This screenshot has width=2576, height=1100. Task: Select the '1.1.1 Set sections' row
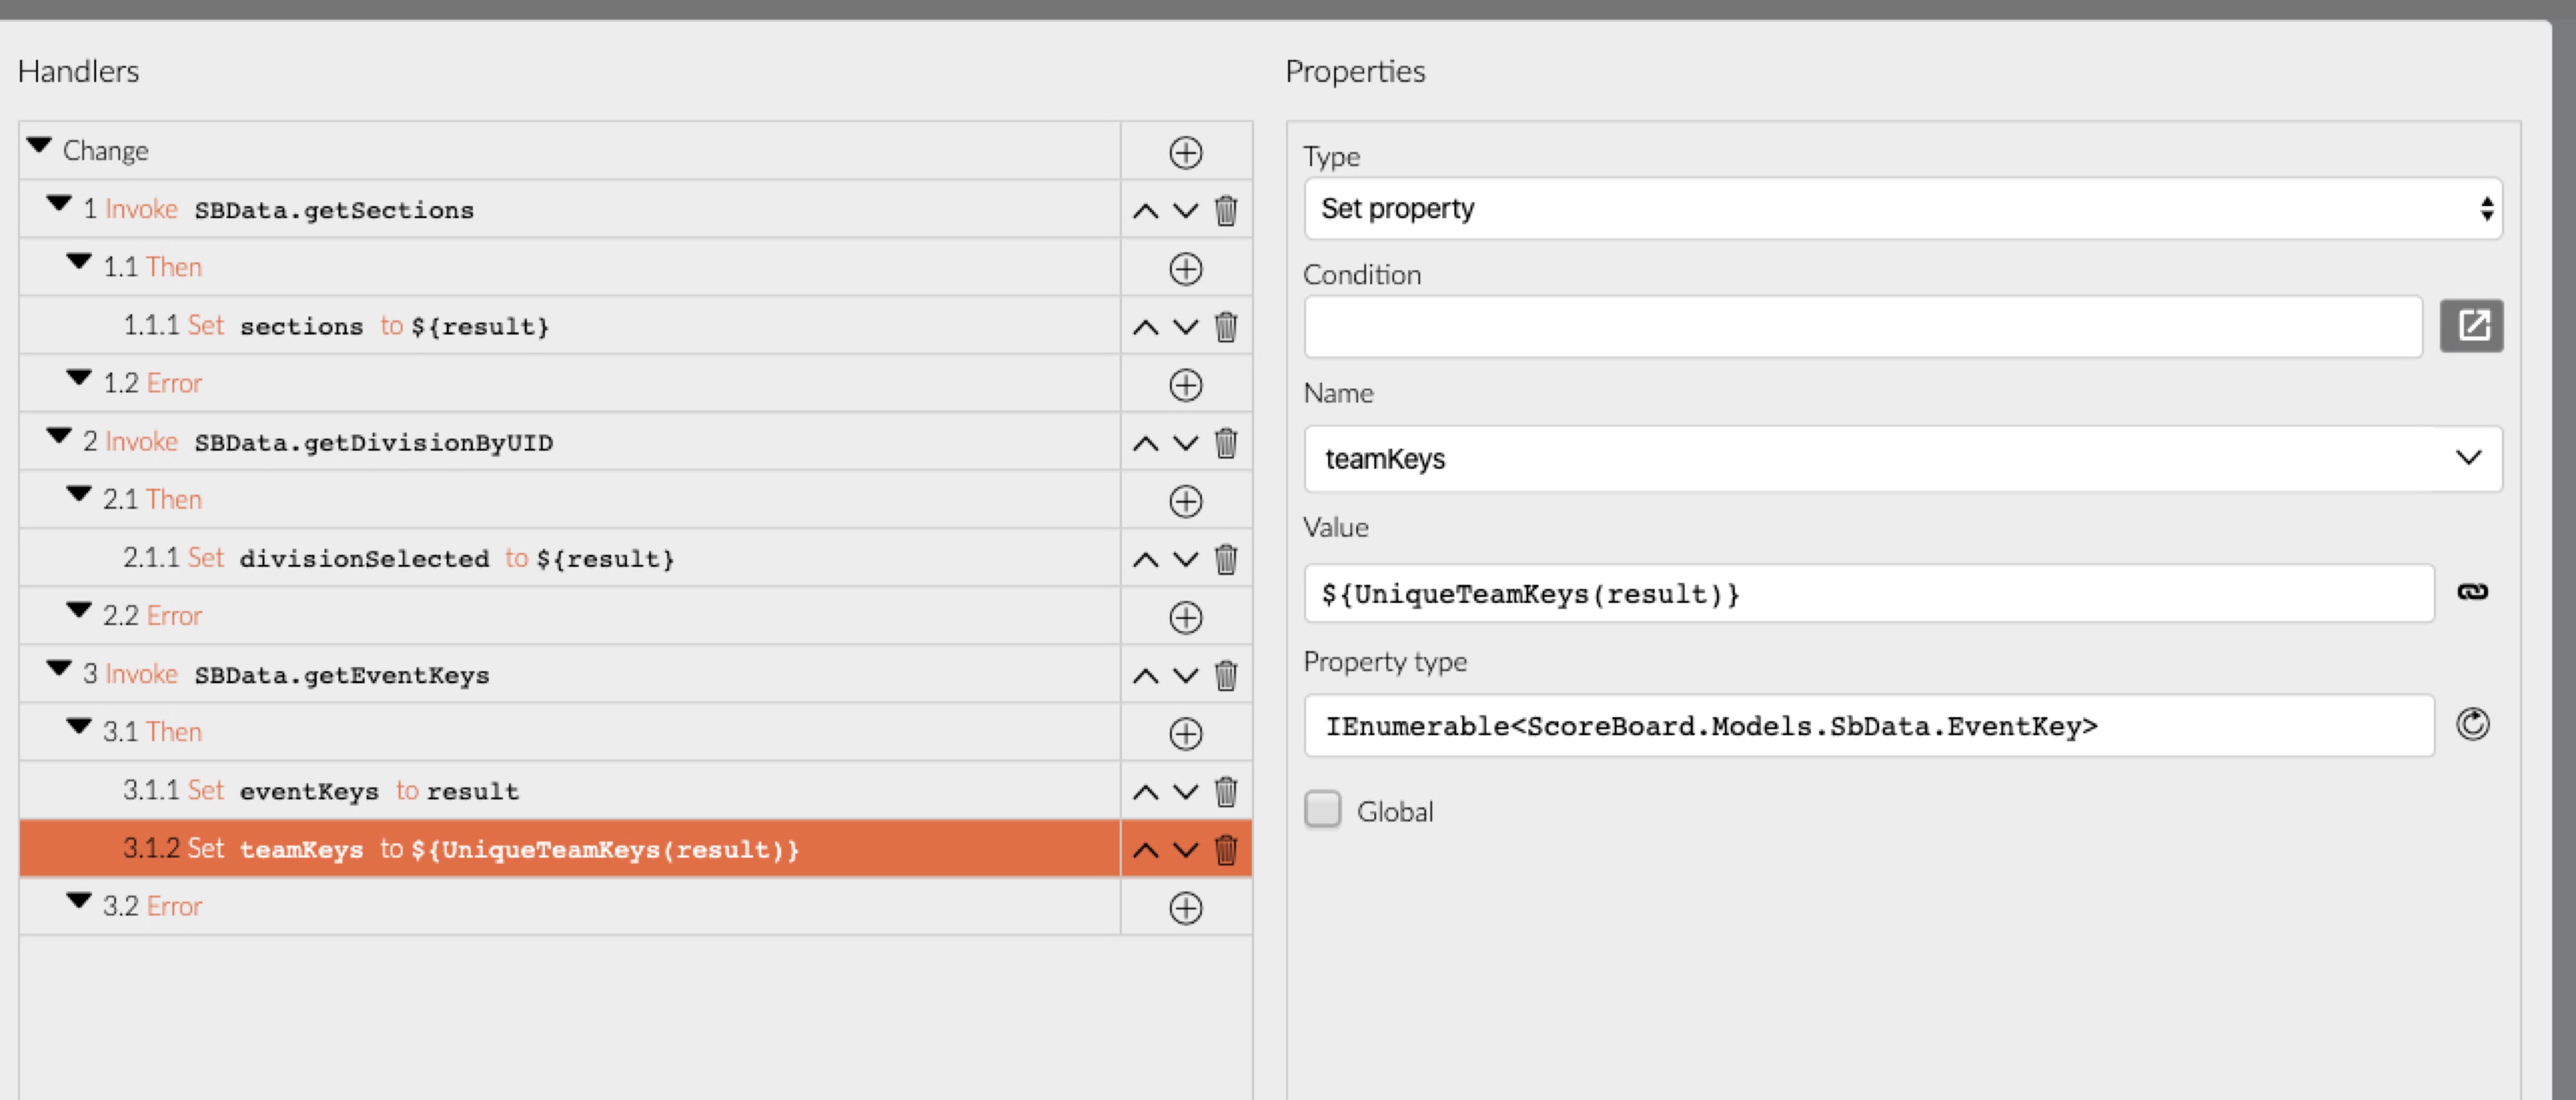(569, 326)
